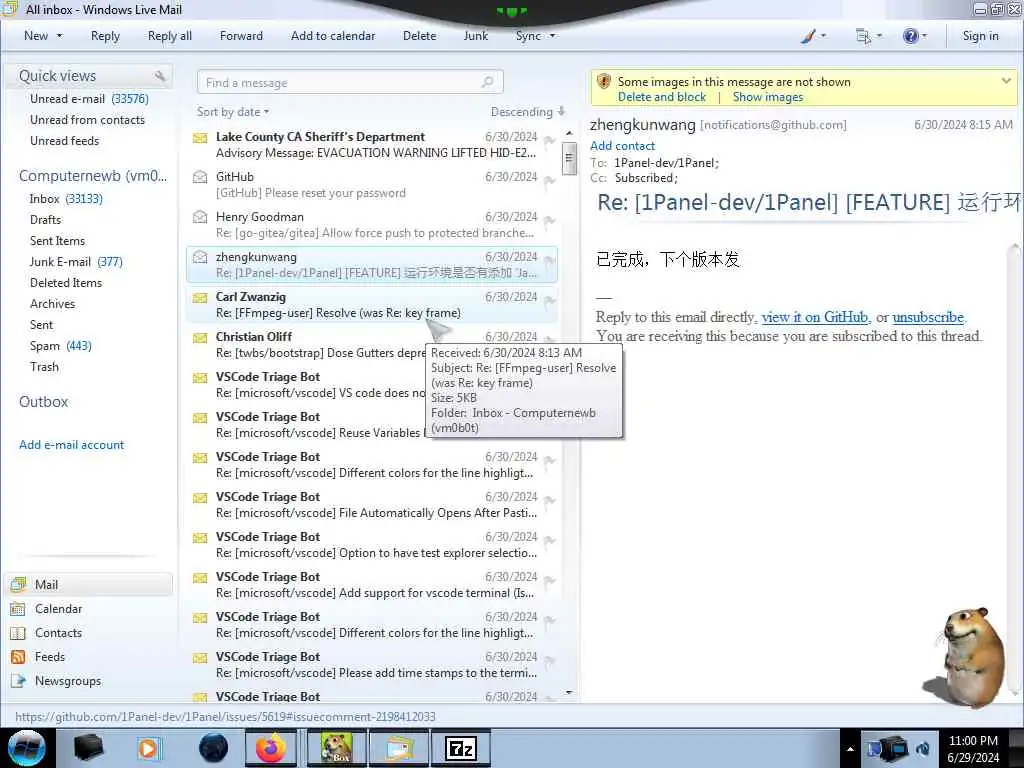The image size is (1024, 768).
Task: Toggle flag on the Option to have test explorer message
Action: (x=550, y=540)
